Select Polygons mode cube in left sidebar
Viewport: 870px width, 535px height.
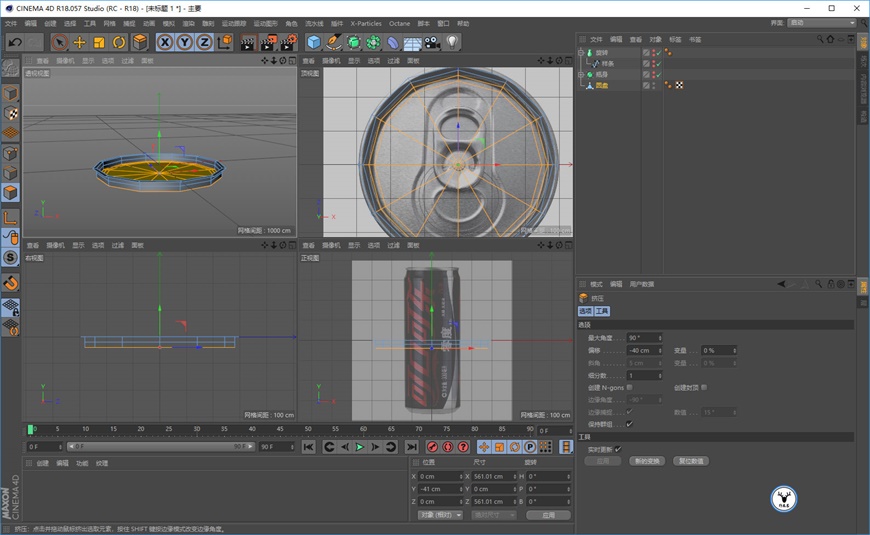(11, 193)
